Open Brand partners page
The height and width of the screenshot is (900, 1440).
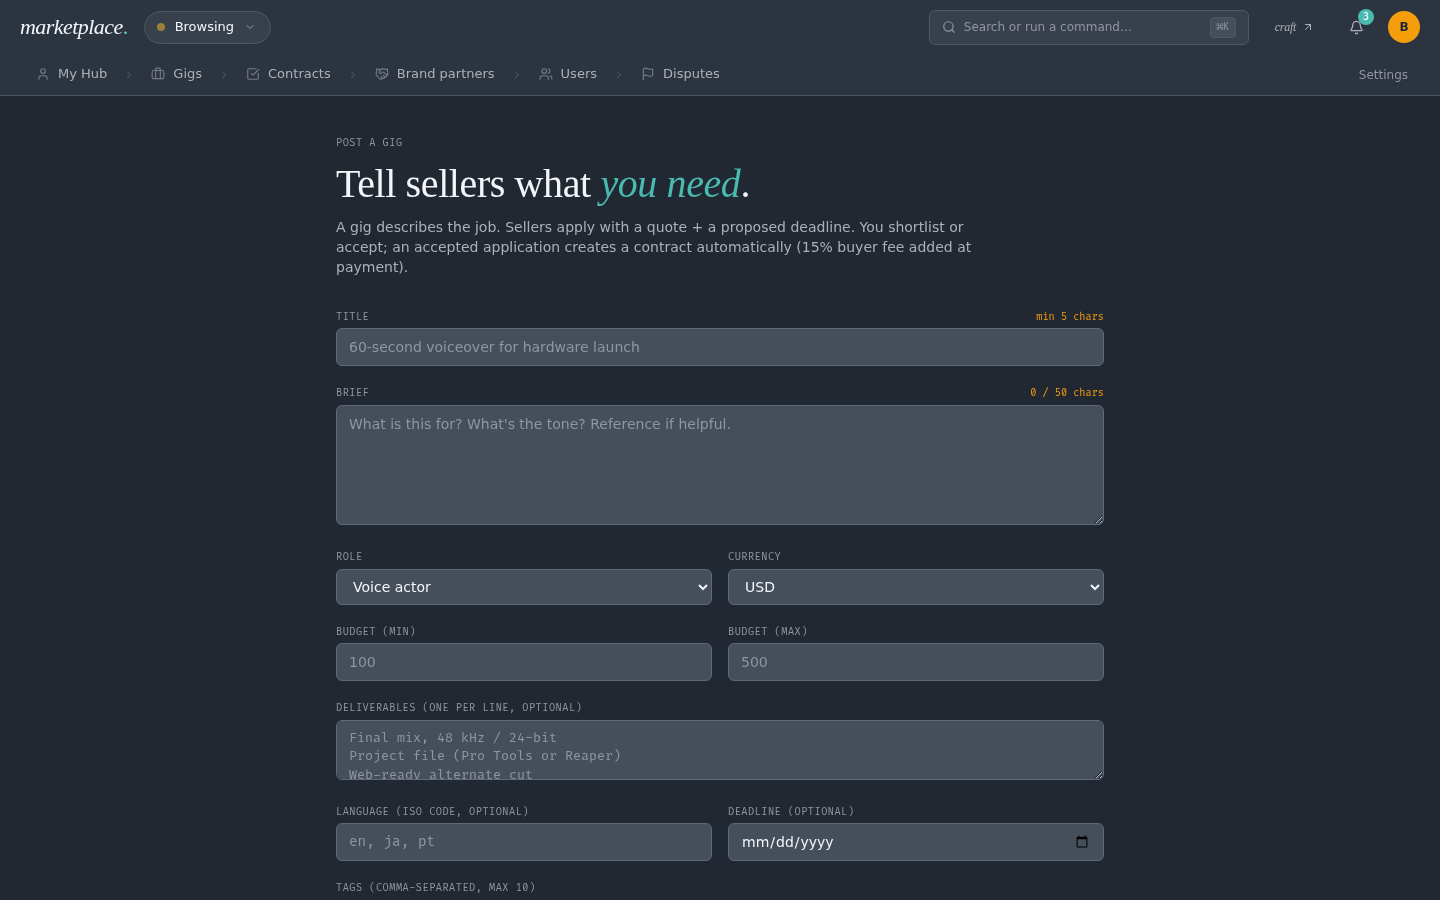pos(435,74)
